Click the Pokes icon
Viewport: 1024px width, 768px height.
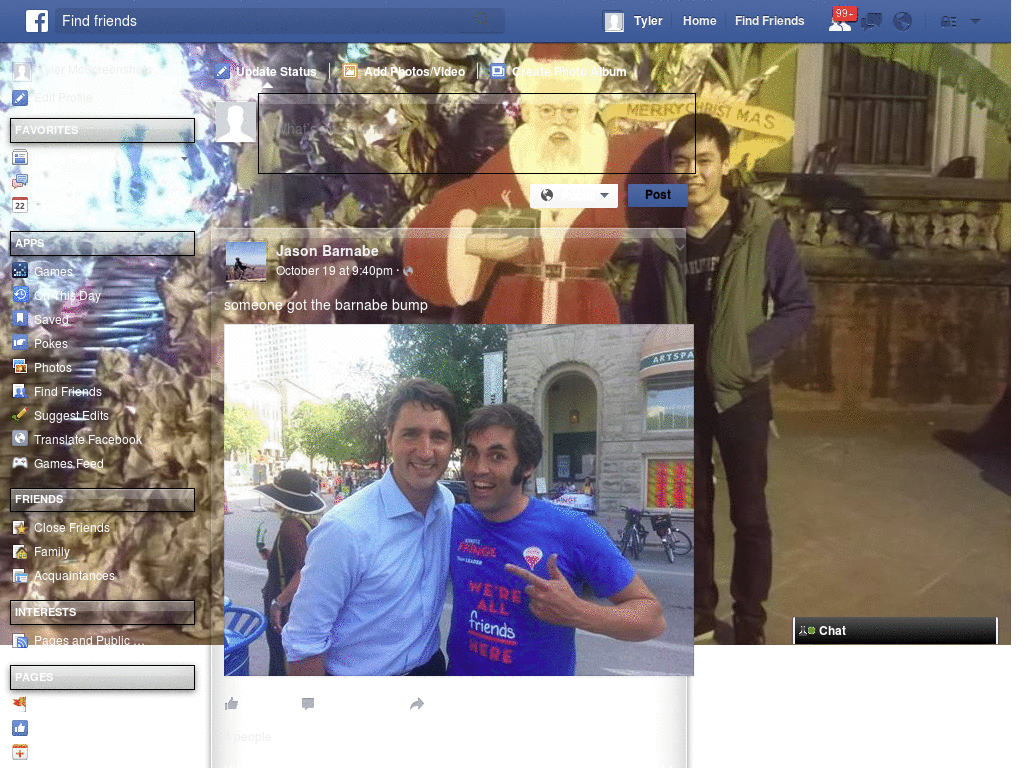pyautogui.click(x=20, y=343)
